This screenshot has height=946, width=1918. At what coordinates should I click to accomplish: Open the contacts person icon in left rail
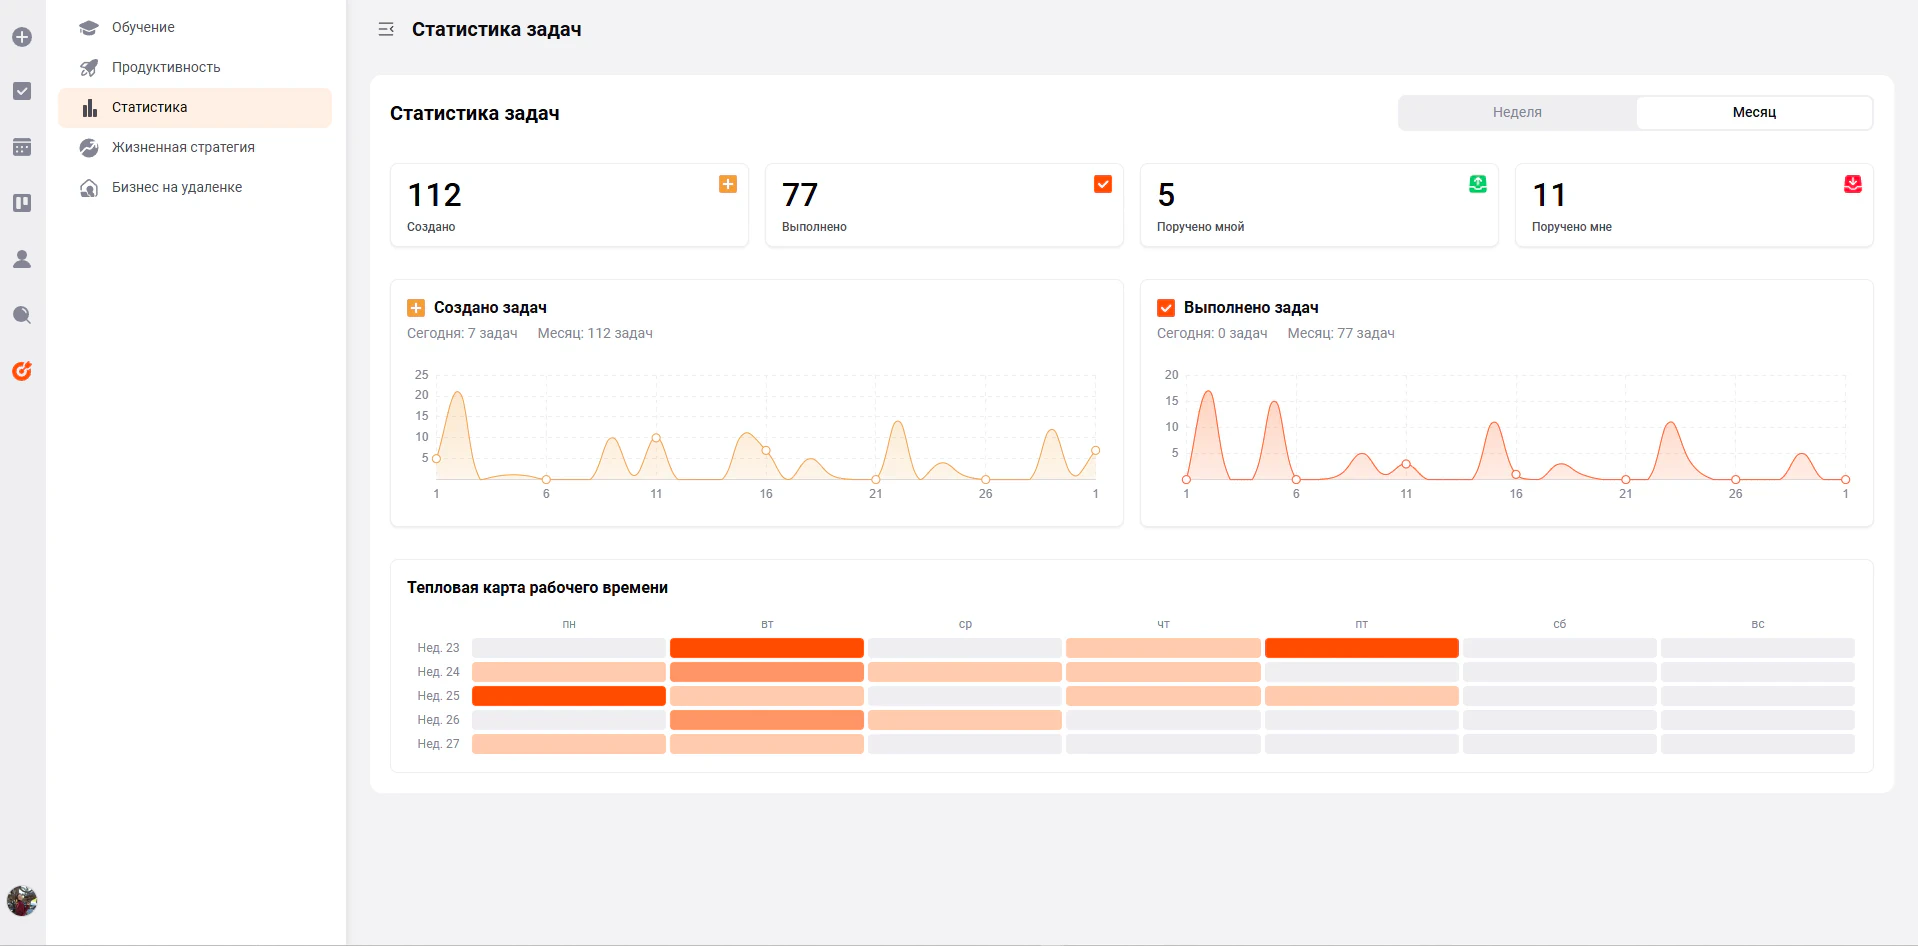pyautogui.click(x=22, y=259)
